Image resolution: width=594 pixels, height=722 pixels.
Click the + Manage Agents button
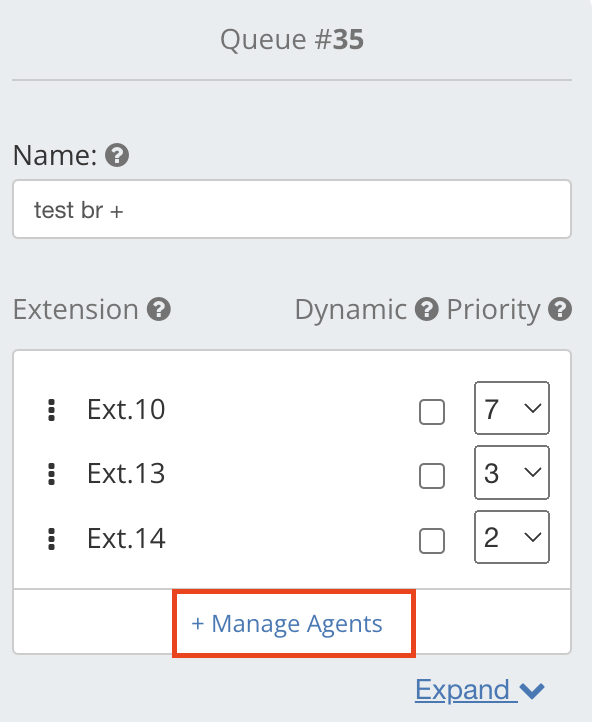[x=294, y=623]
